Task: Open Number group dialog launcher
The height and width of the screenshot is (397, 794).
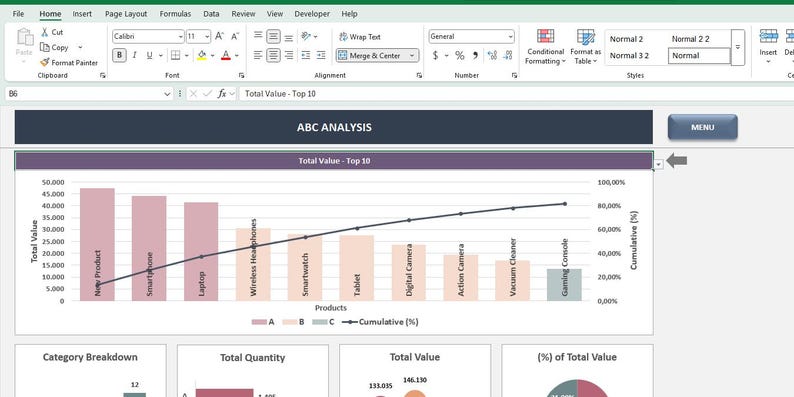Action: (514, 75)
